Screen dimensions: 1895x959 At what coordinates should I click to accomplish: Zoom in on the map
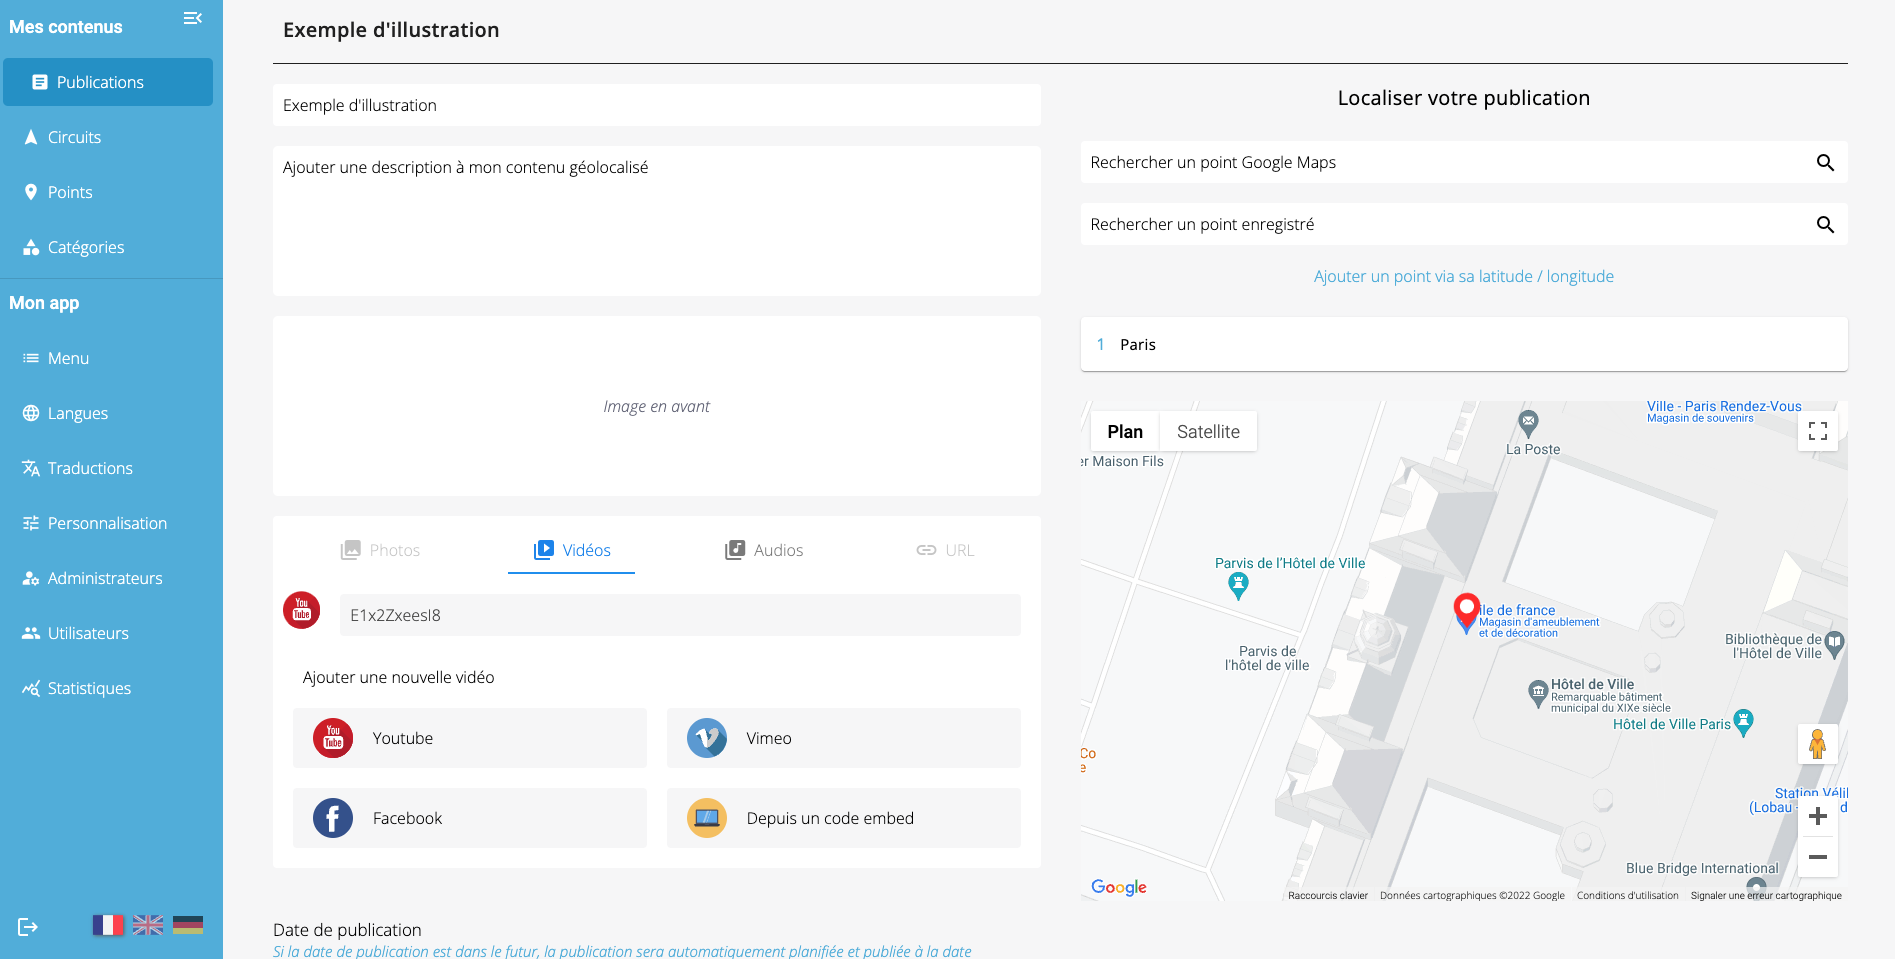click(x=1817, y=817)
